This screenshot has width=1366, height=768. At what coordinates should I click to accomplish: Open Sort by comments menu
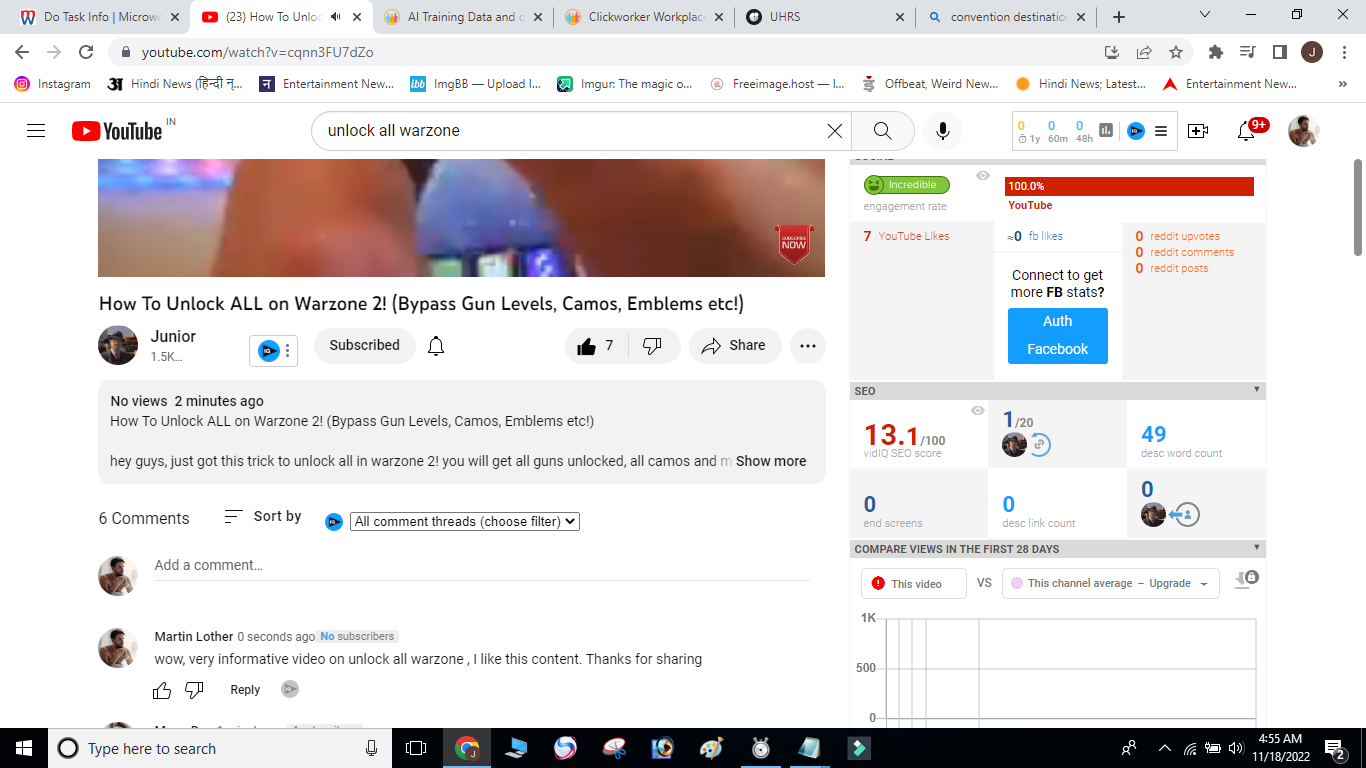[x=263, y=517]
